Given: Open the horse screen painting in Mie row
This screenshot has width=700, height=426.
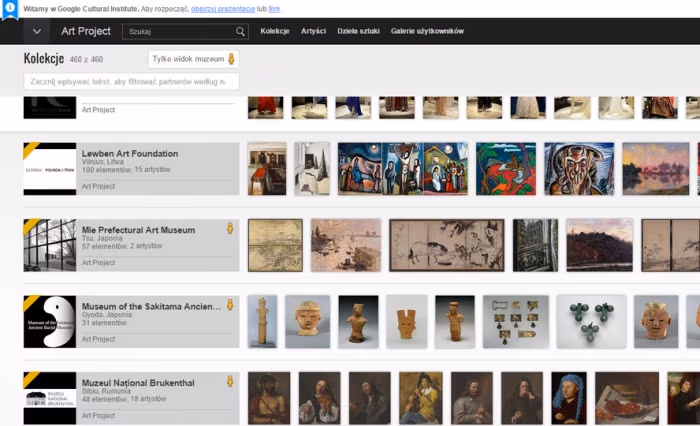Looking at the screenshot, I should (x=447, y=245).
